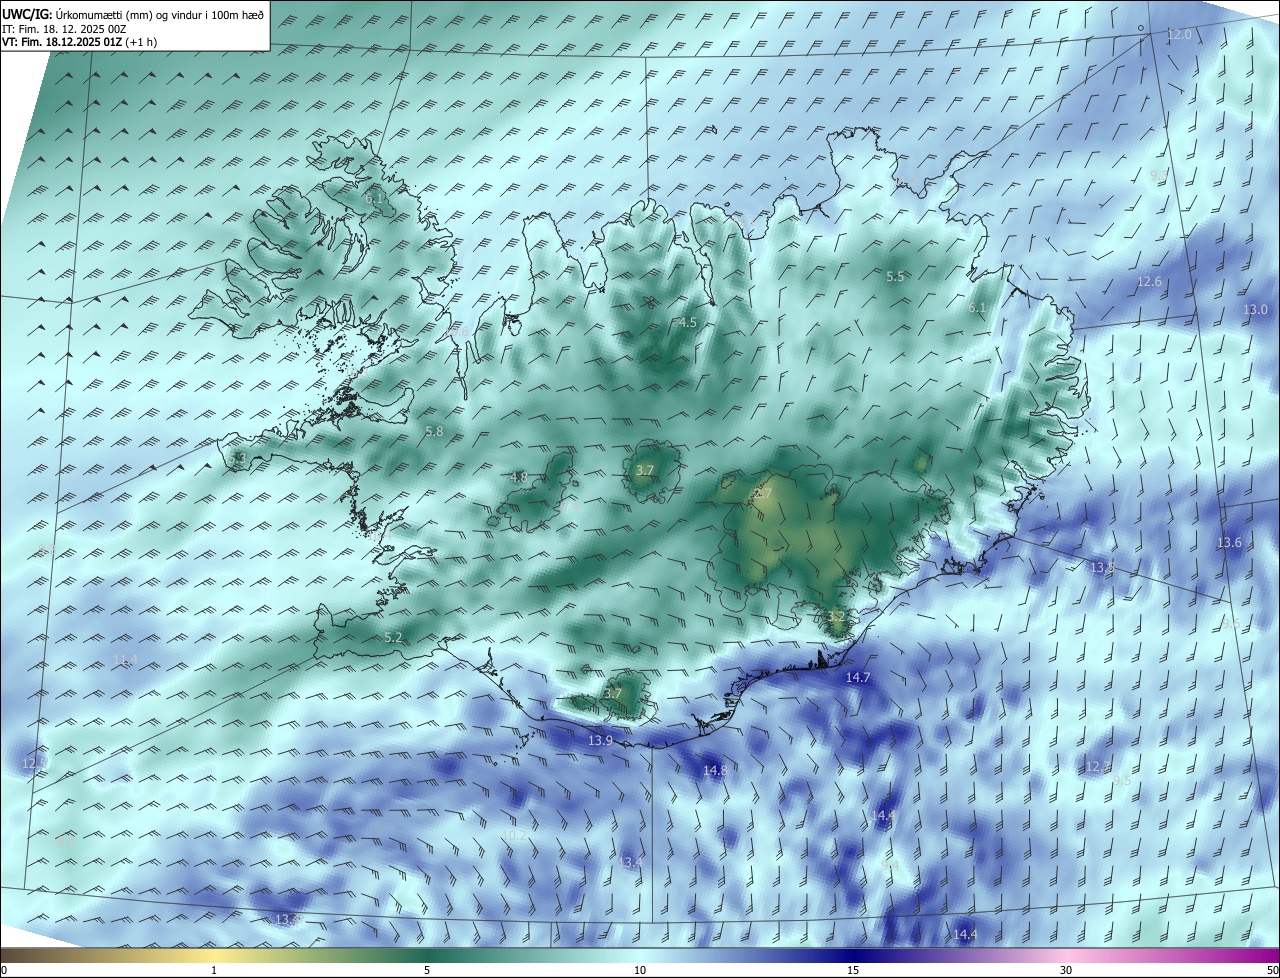
Task: Click the 5.3 value label
Action: pyautogui.click(x=237, y=458)
